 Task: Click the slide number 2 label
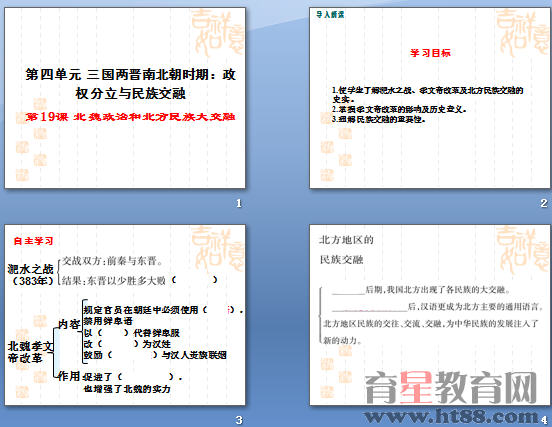pyautogui.click(x=544, y=203)
